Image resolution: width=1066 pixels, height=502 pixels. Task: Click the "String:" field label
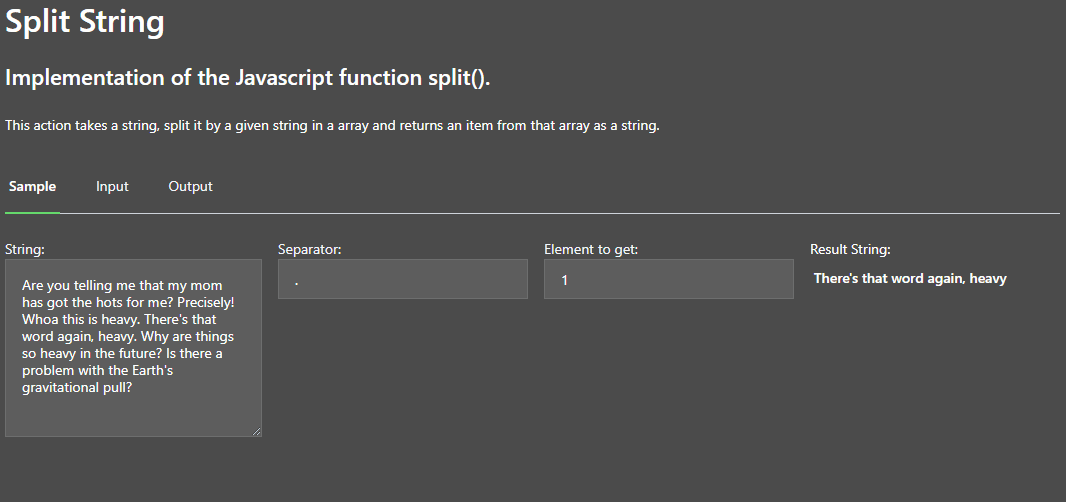point(25,249)
